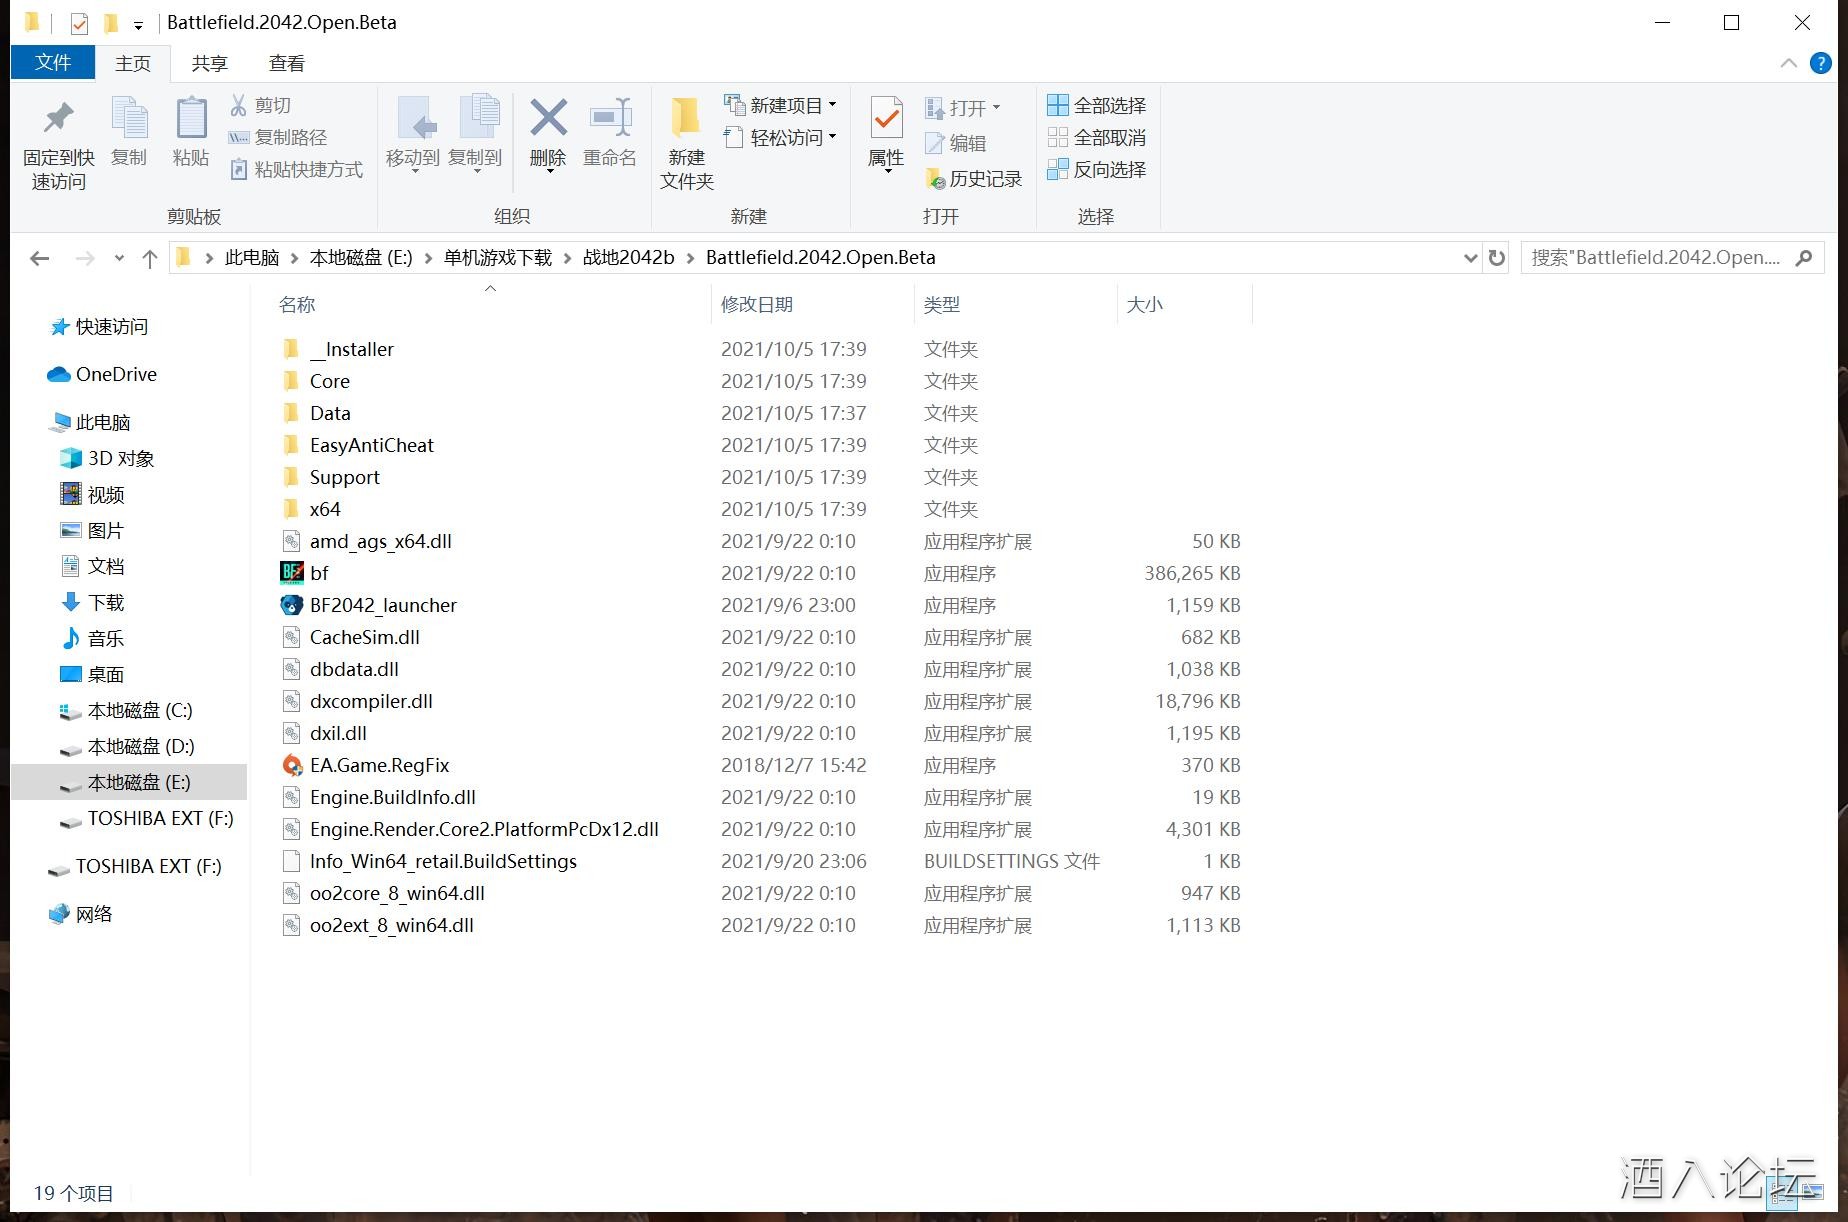The height and width of the screenshot is (1222, 1848).
Task: Open 3D 对象 folder in sidebar
Action: tap(108, 458)
